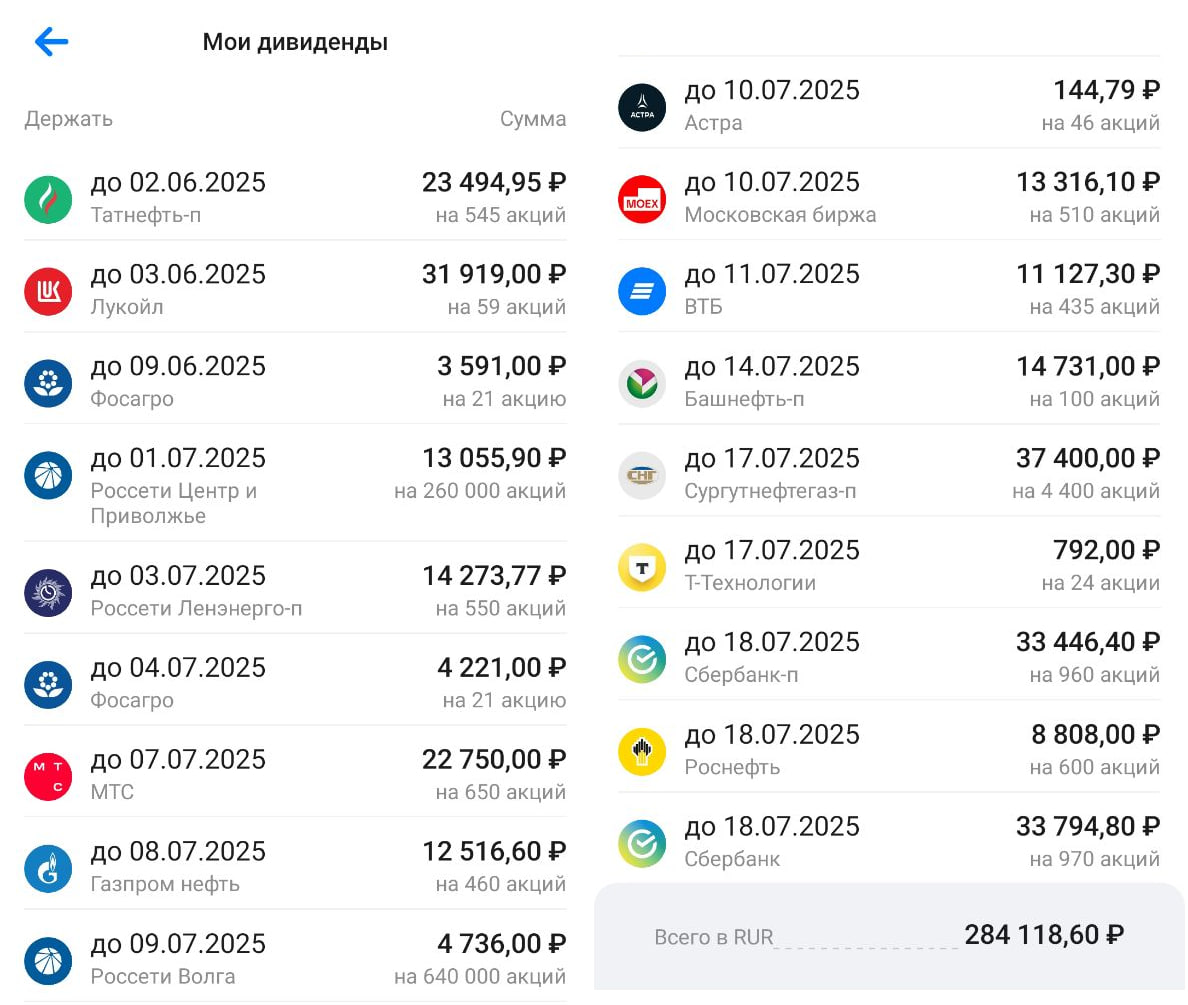Viewport: 1188px width, 1005px height.
Task: Open Россети Центр и Приволжье dividend row
Action: point(295,485)
